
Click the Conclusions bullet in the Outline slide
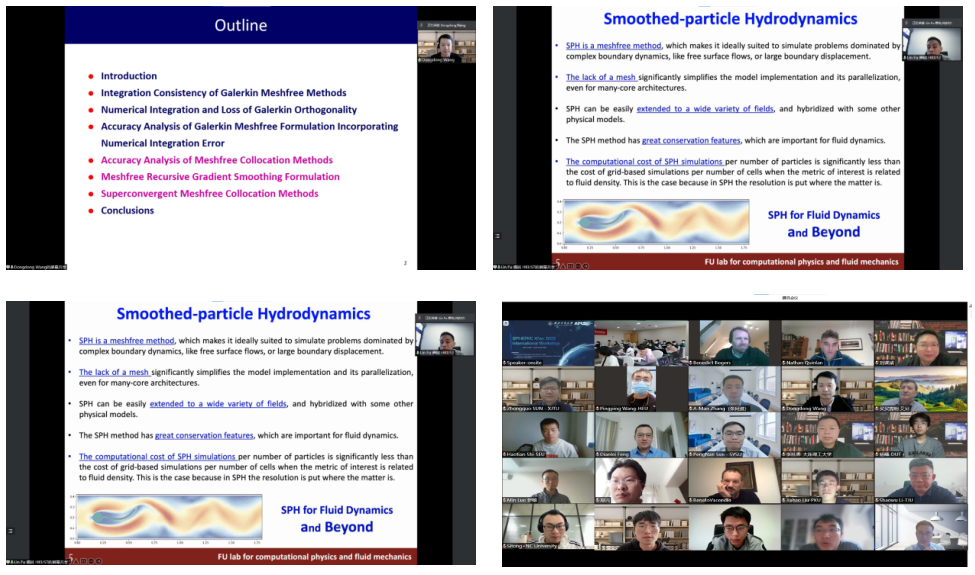pyautogui.click(x=127, y=211)
